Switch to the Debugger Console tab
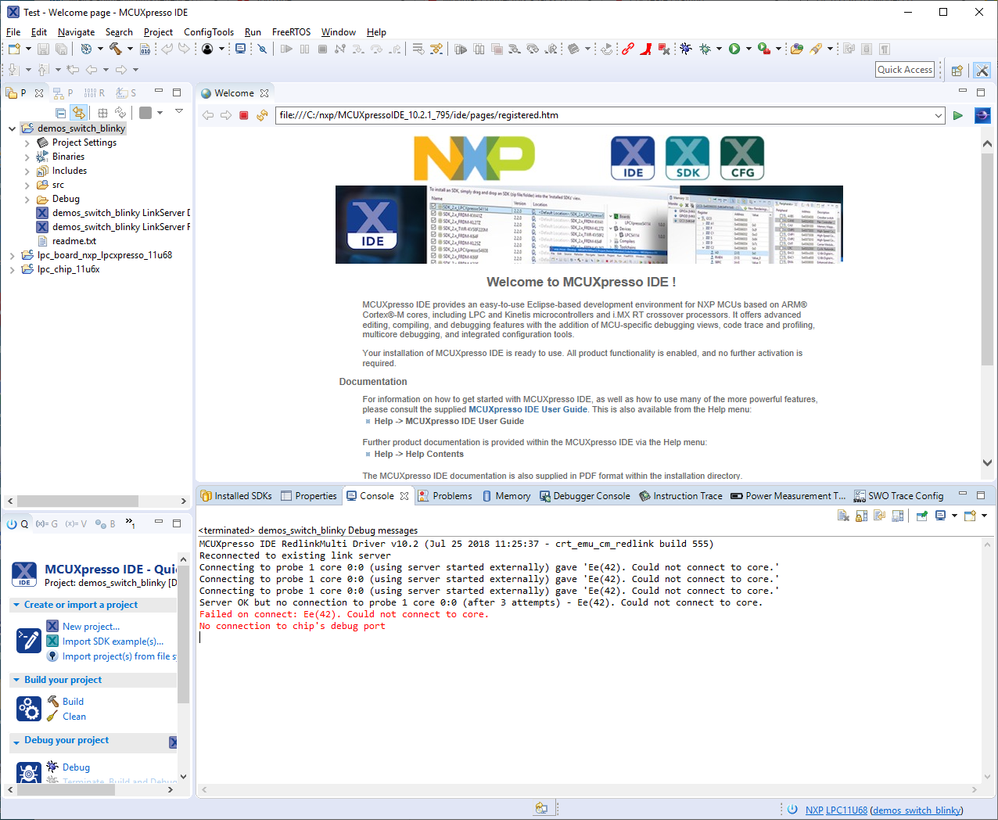This screenshot has height=820, width=998. [585, 496]
